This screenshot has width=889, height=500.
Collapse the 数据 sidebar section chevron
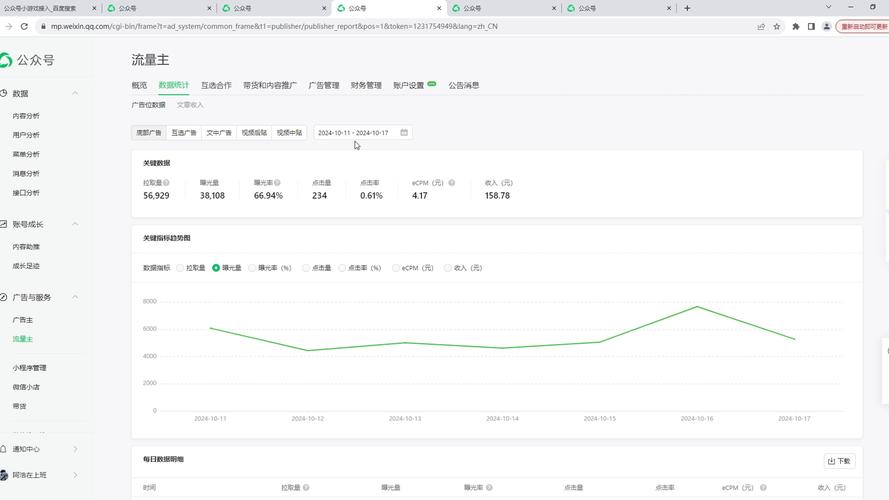pos(75,93)
